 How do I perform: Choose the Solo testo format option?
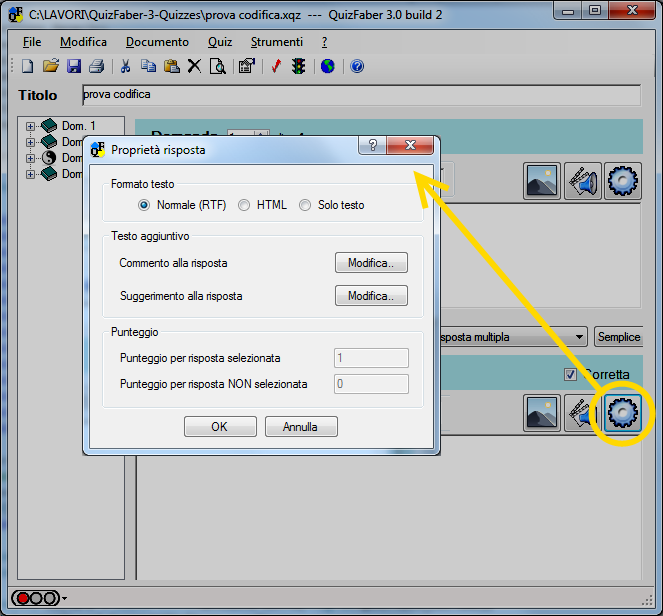point(305,205)
